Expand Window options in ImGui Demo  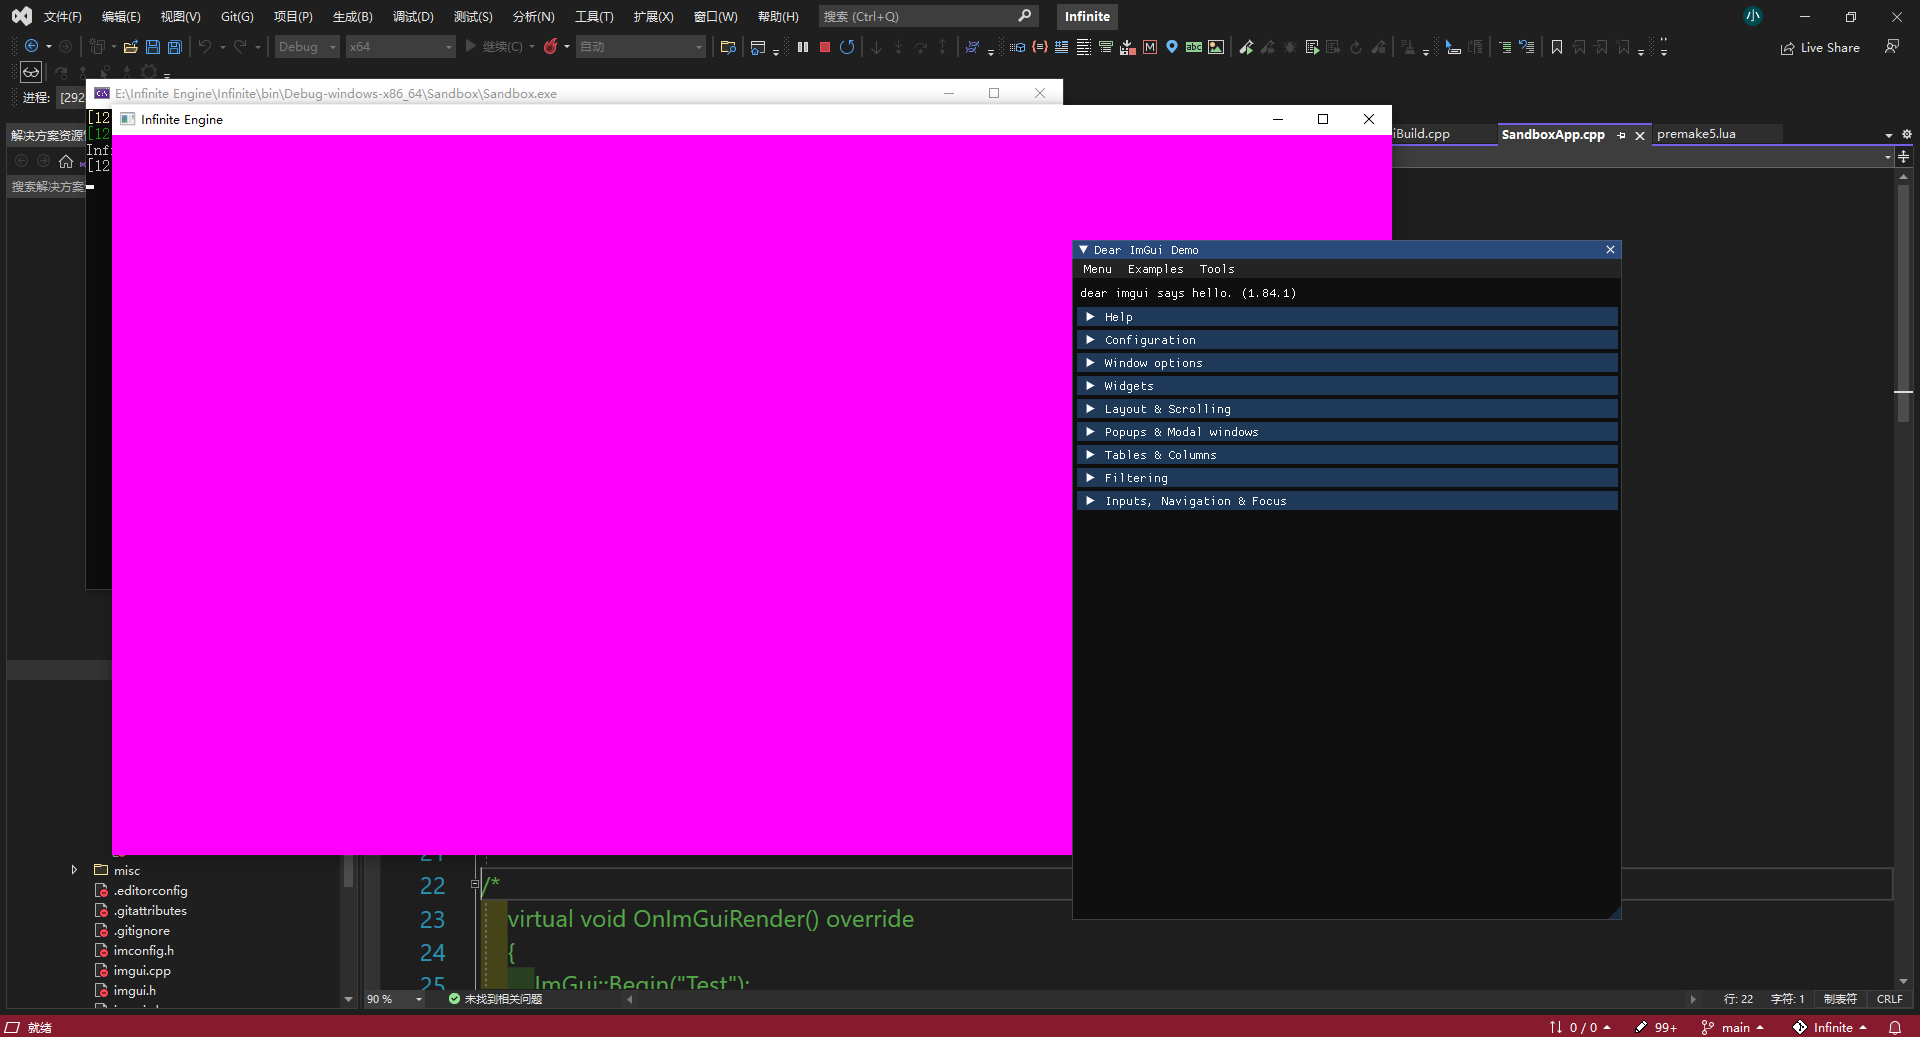(1347, 363)
